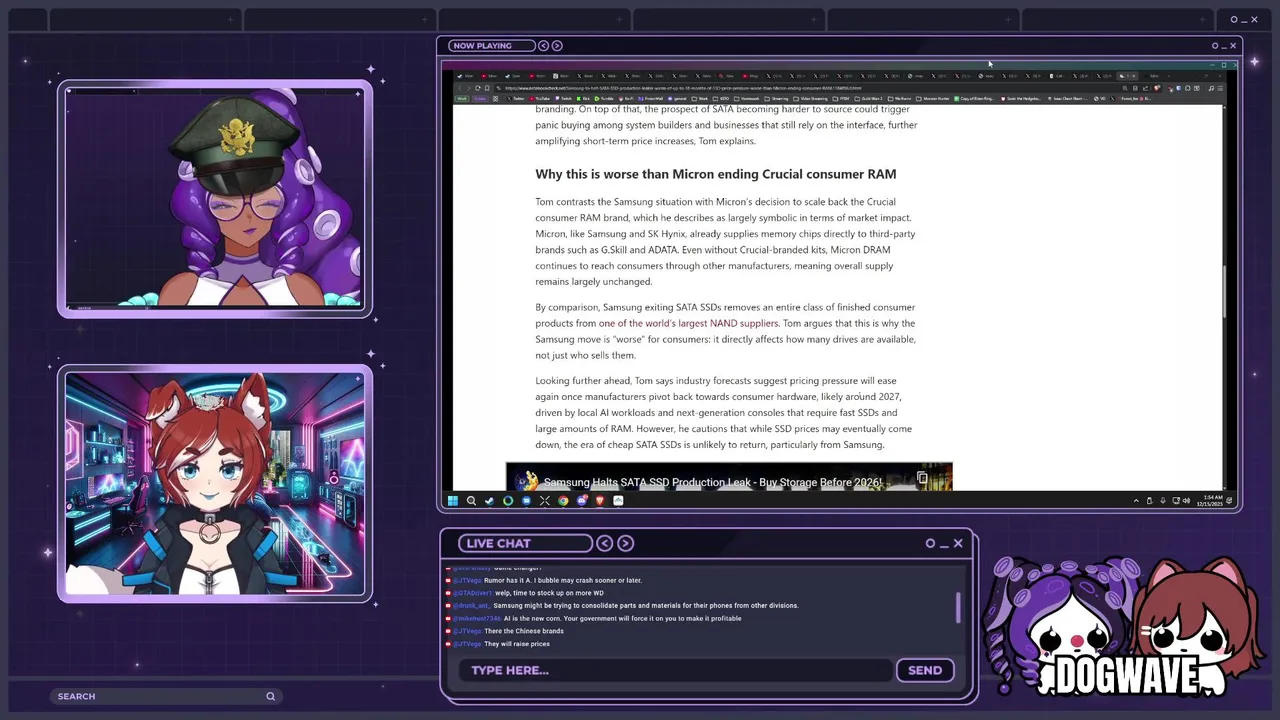Viewport: 1280px width, 720px height.
Task: Click the SEARCH field at bottom left
Action: tap(166, 696)
